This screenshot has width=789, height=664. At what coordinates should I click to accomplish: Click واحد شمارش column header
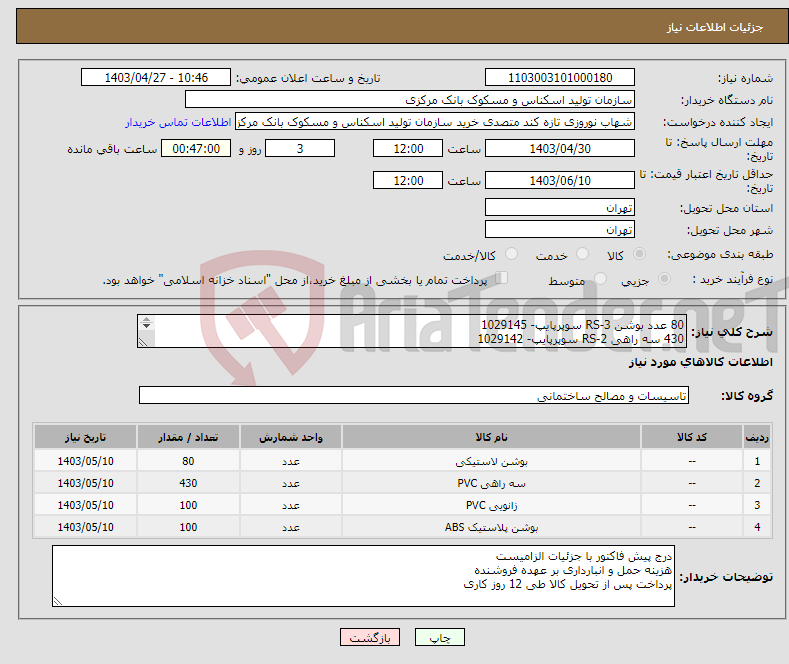(x=290, y=437)
